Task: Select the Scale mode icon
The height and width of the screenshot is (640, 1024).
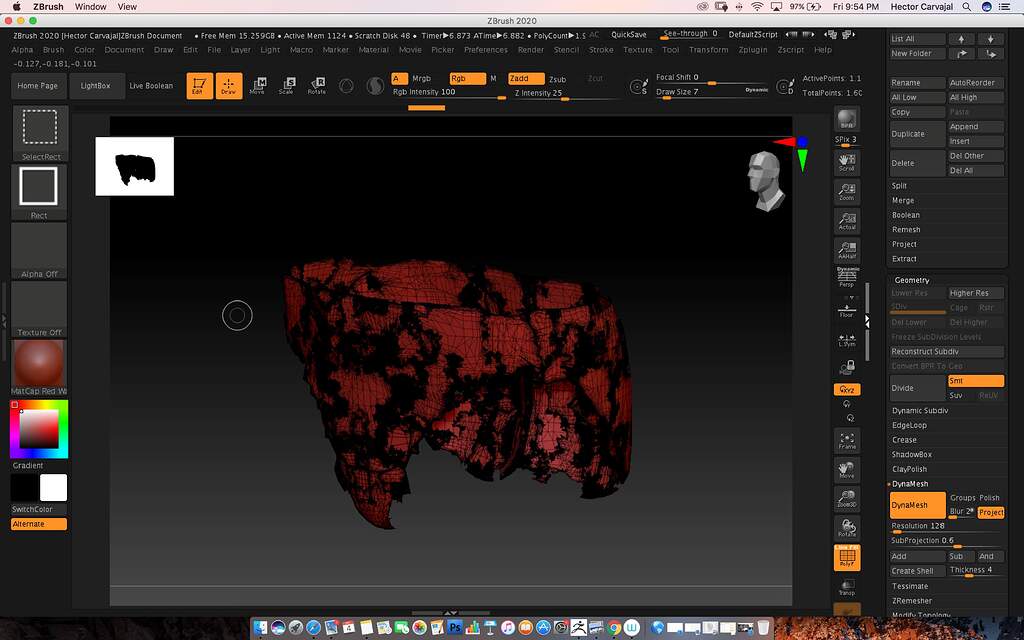Action: (287, 85)
